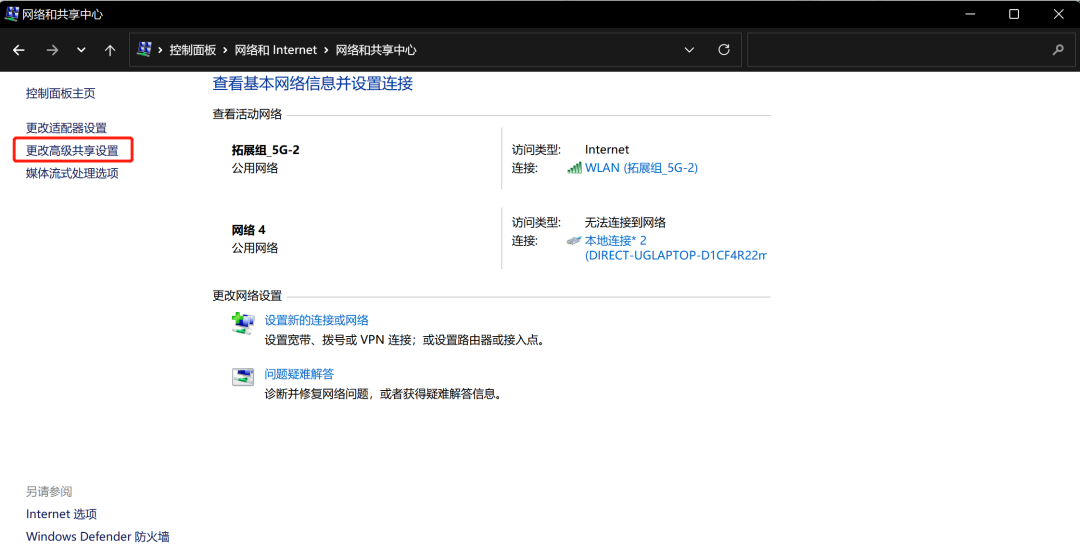Click the set up new connection icon
Image resolution: width=1080 pixels, height=559 pixels.
[243, 323]
